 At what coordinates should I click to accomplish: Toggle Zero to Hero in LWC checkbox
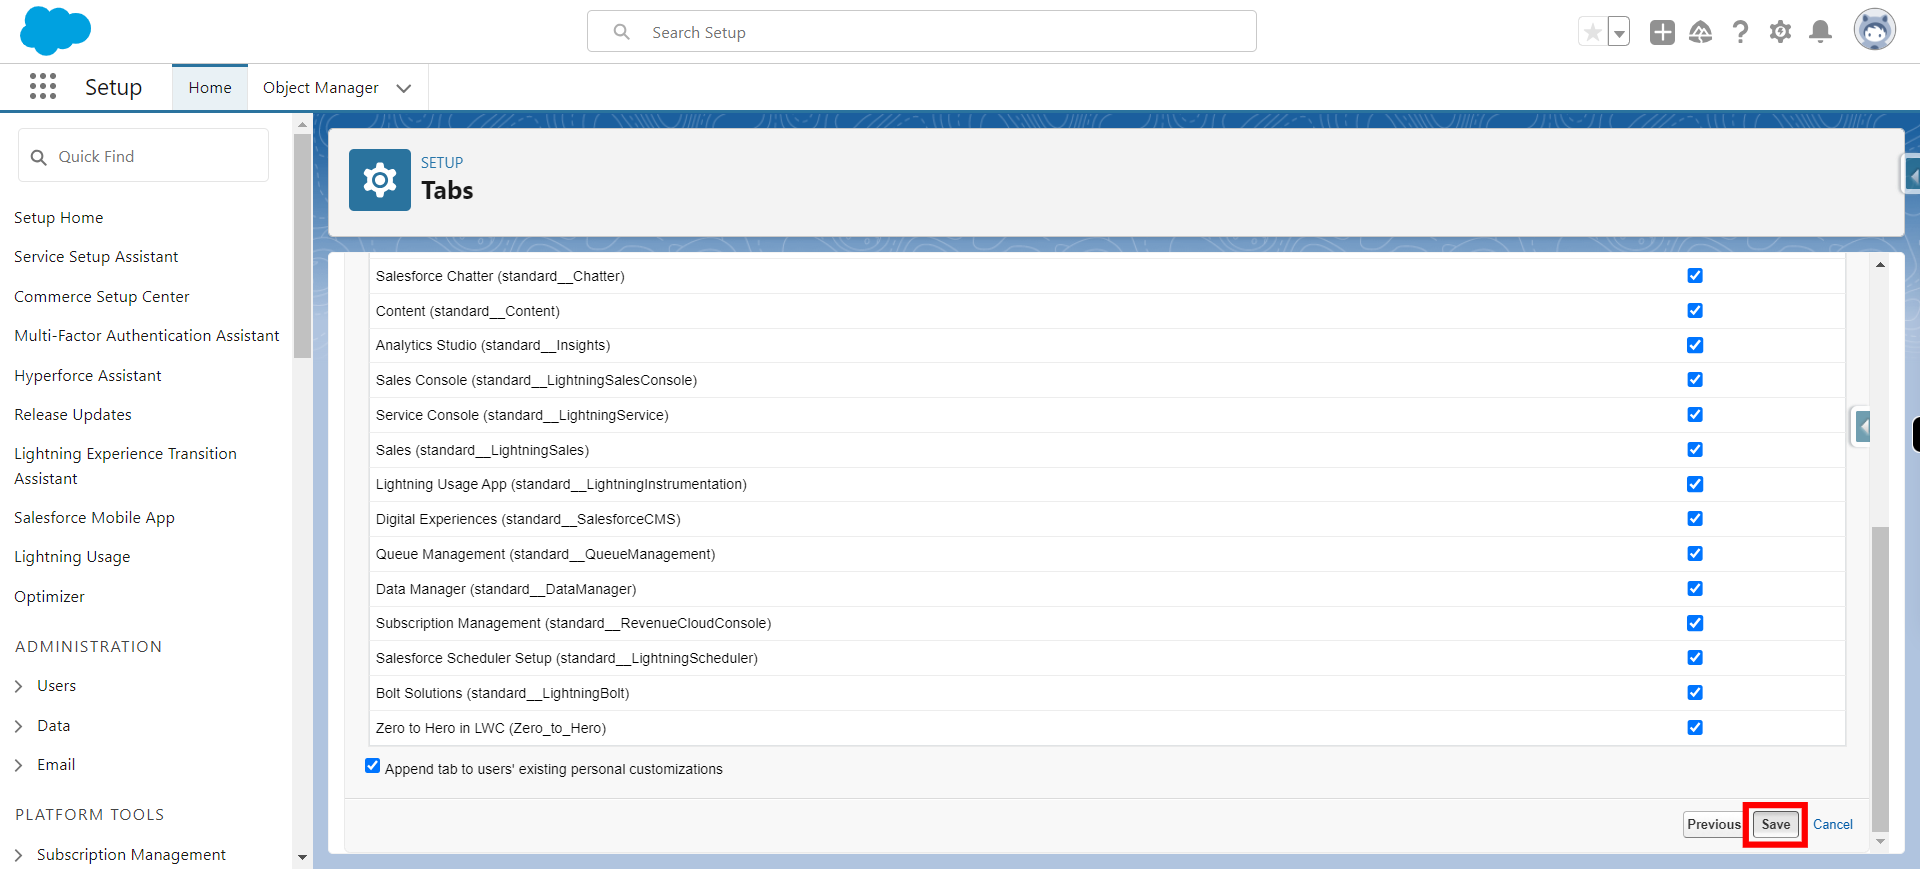[x=1695, y=728]
